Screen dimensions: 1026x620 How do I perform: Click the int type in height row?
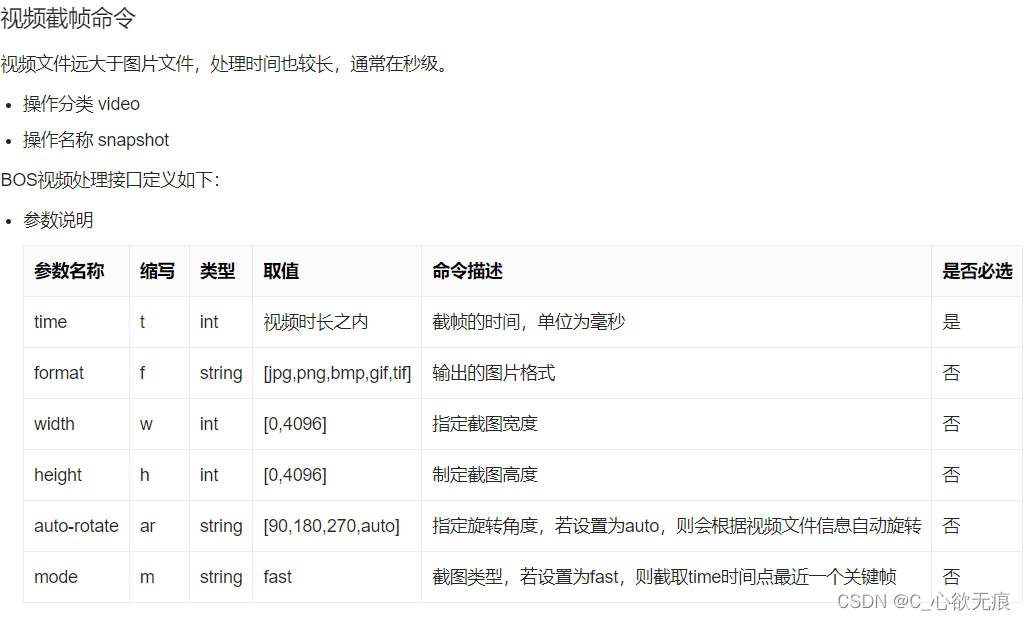coord(209,475)
